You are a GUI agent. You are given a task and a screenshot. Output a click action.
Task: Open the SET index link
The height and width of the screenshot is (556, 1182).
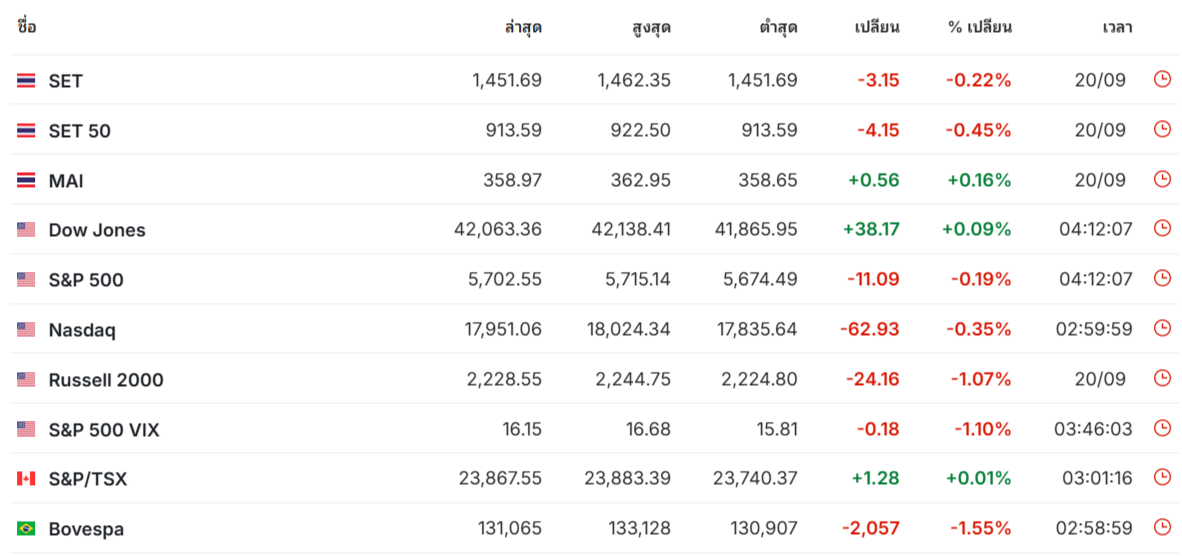[66, 80]
